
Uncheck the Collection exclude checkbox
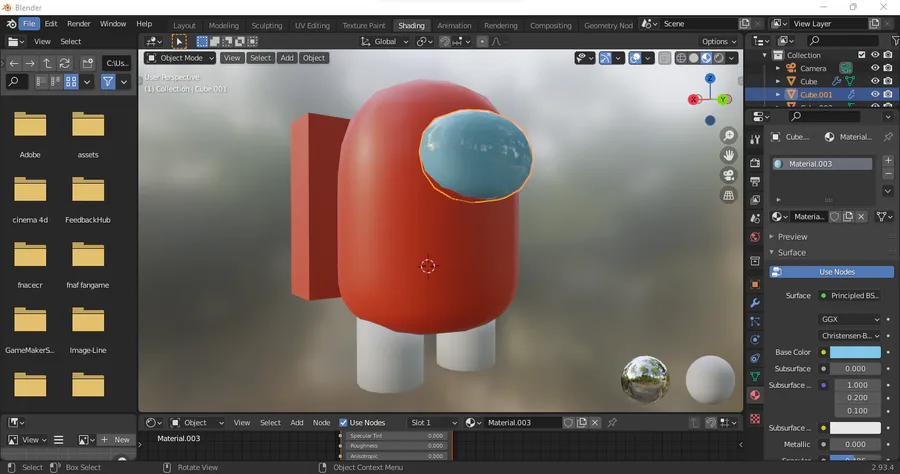click(x=862, y=55)
